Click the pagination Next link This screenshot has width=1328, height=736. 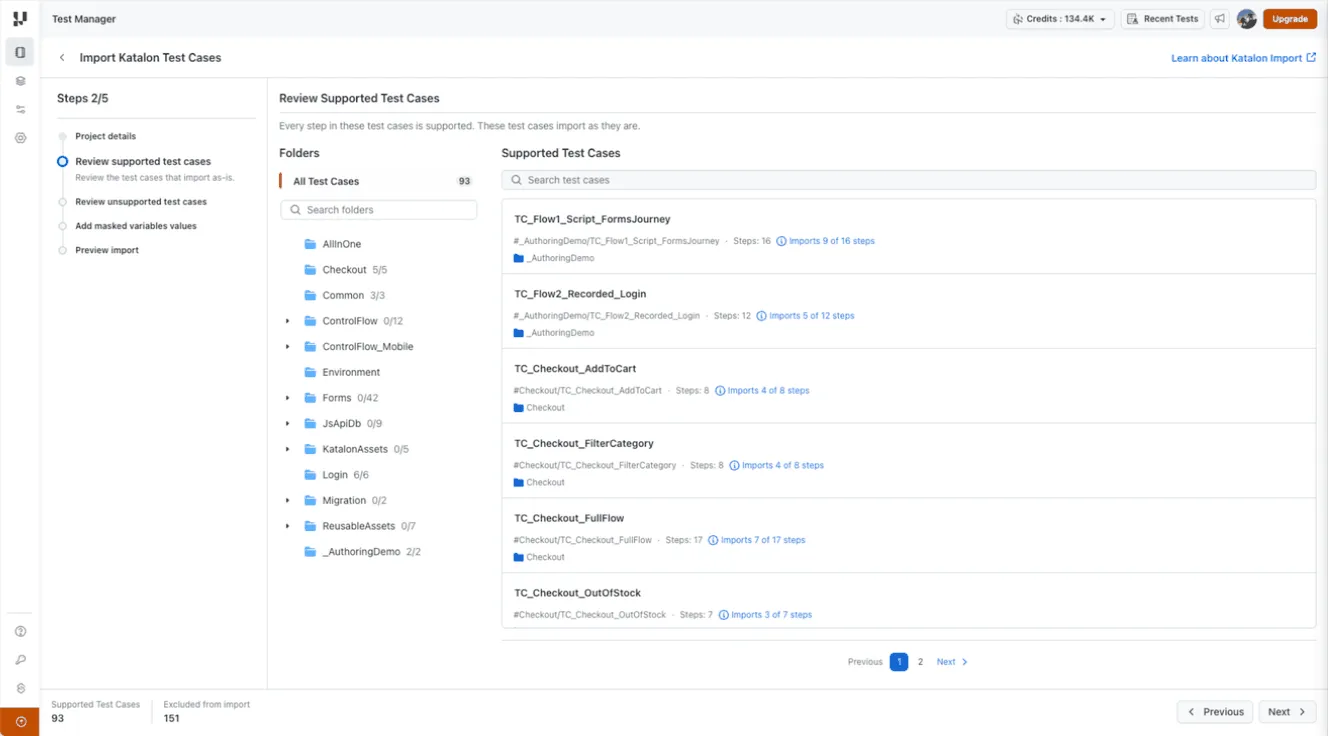pos(952,662)
